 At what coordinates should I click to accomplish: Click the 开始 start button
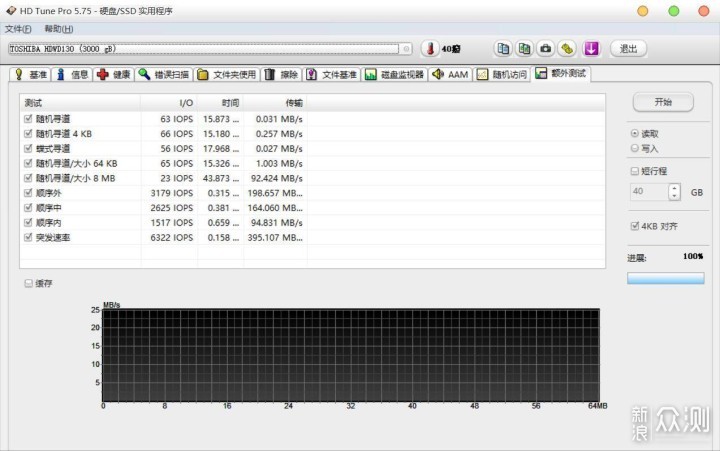click(x=663, y=102)
